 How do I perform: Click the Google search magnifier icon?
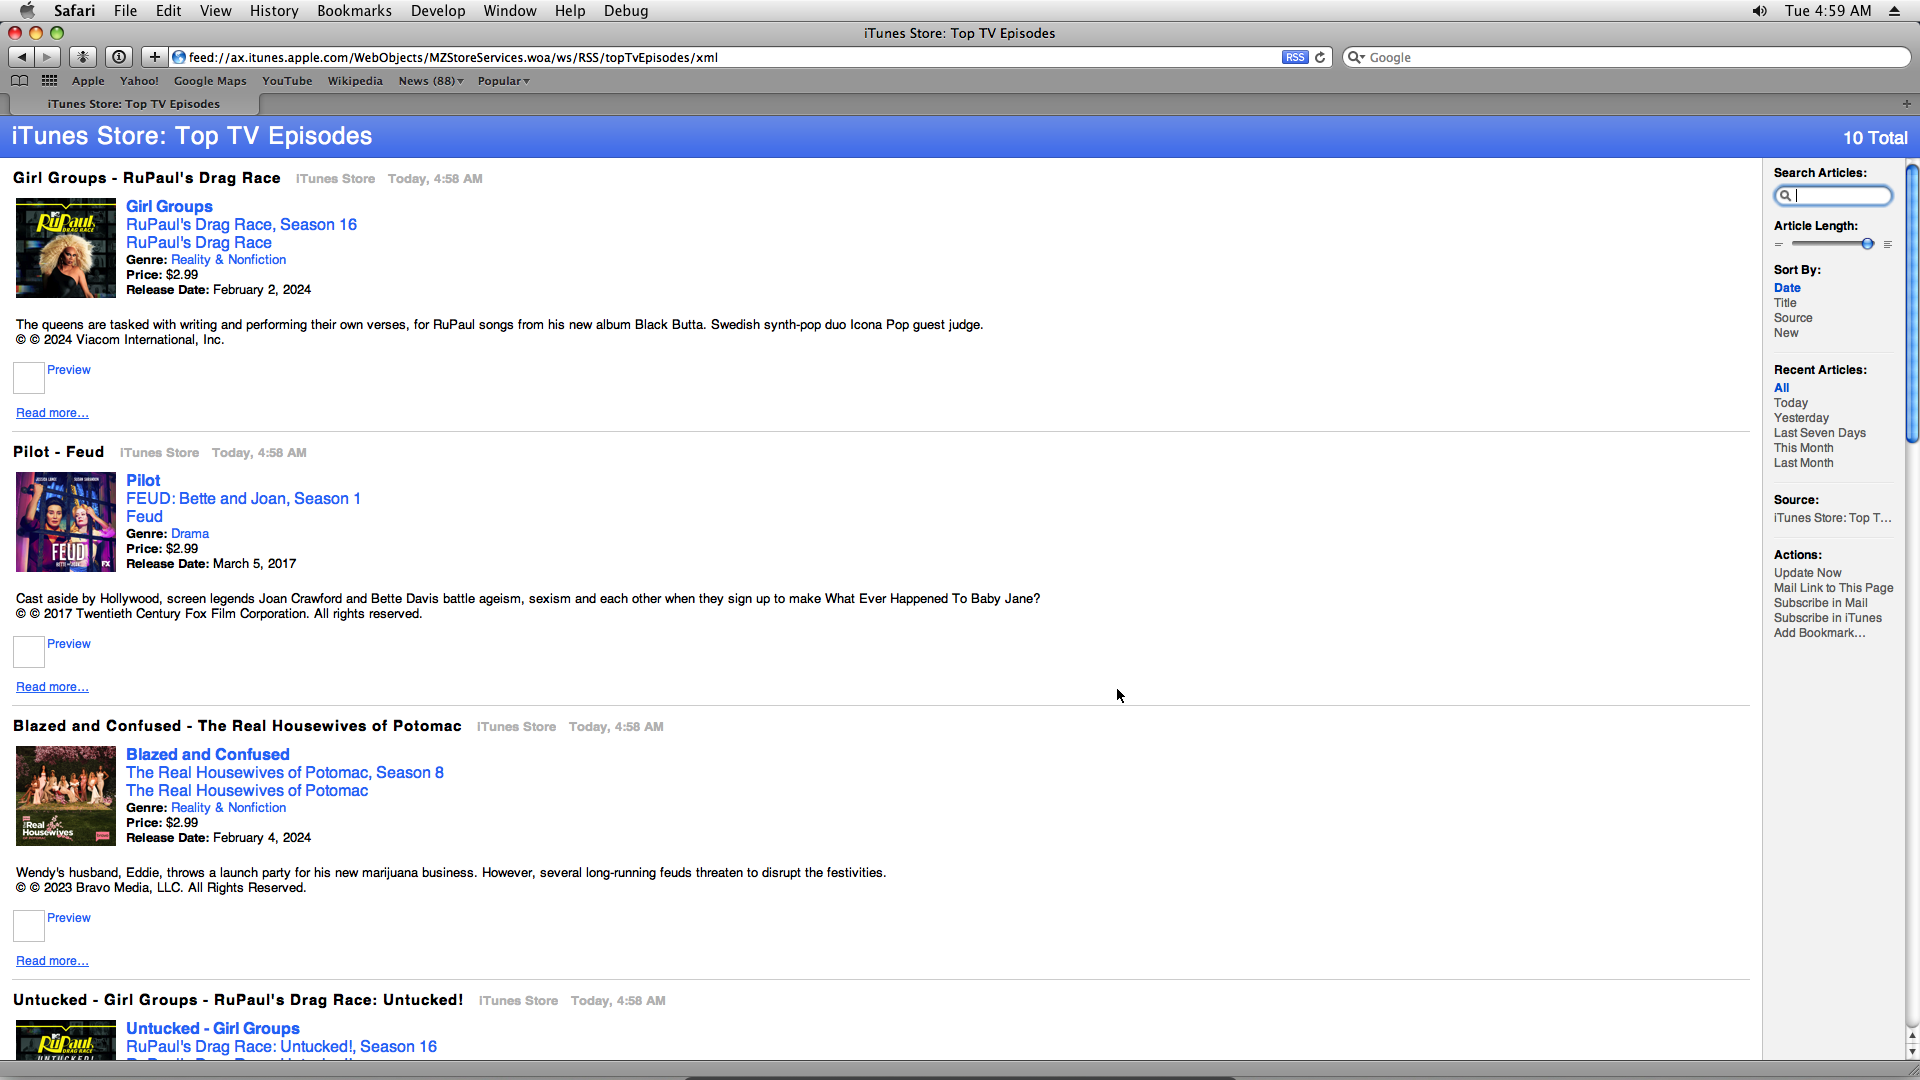1355,57
